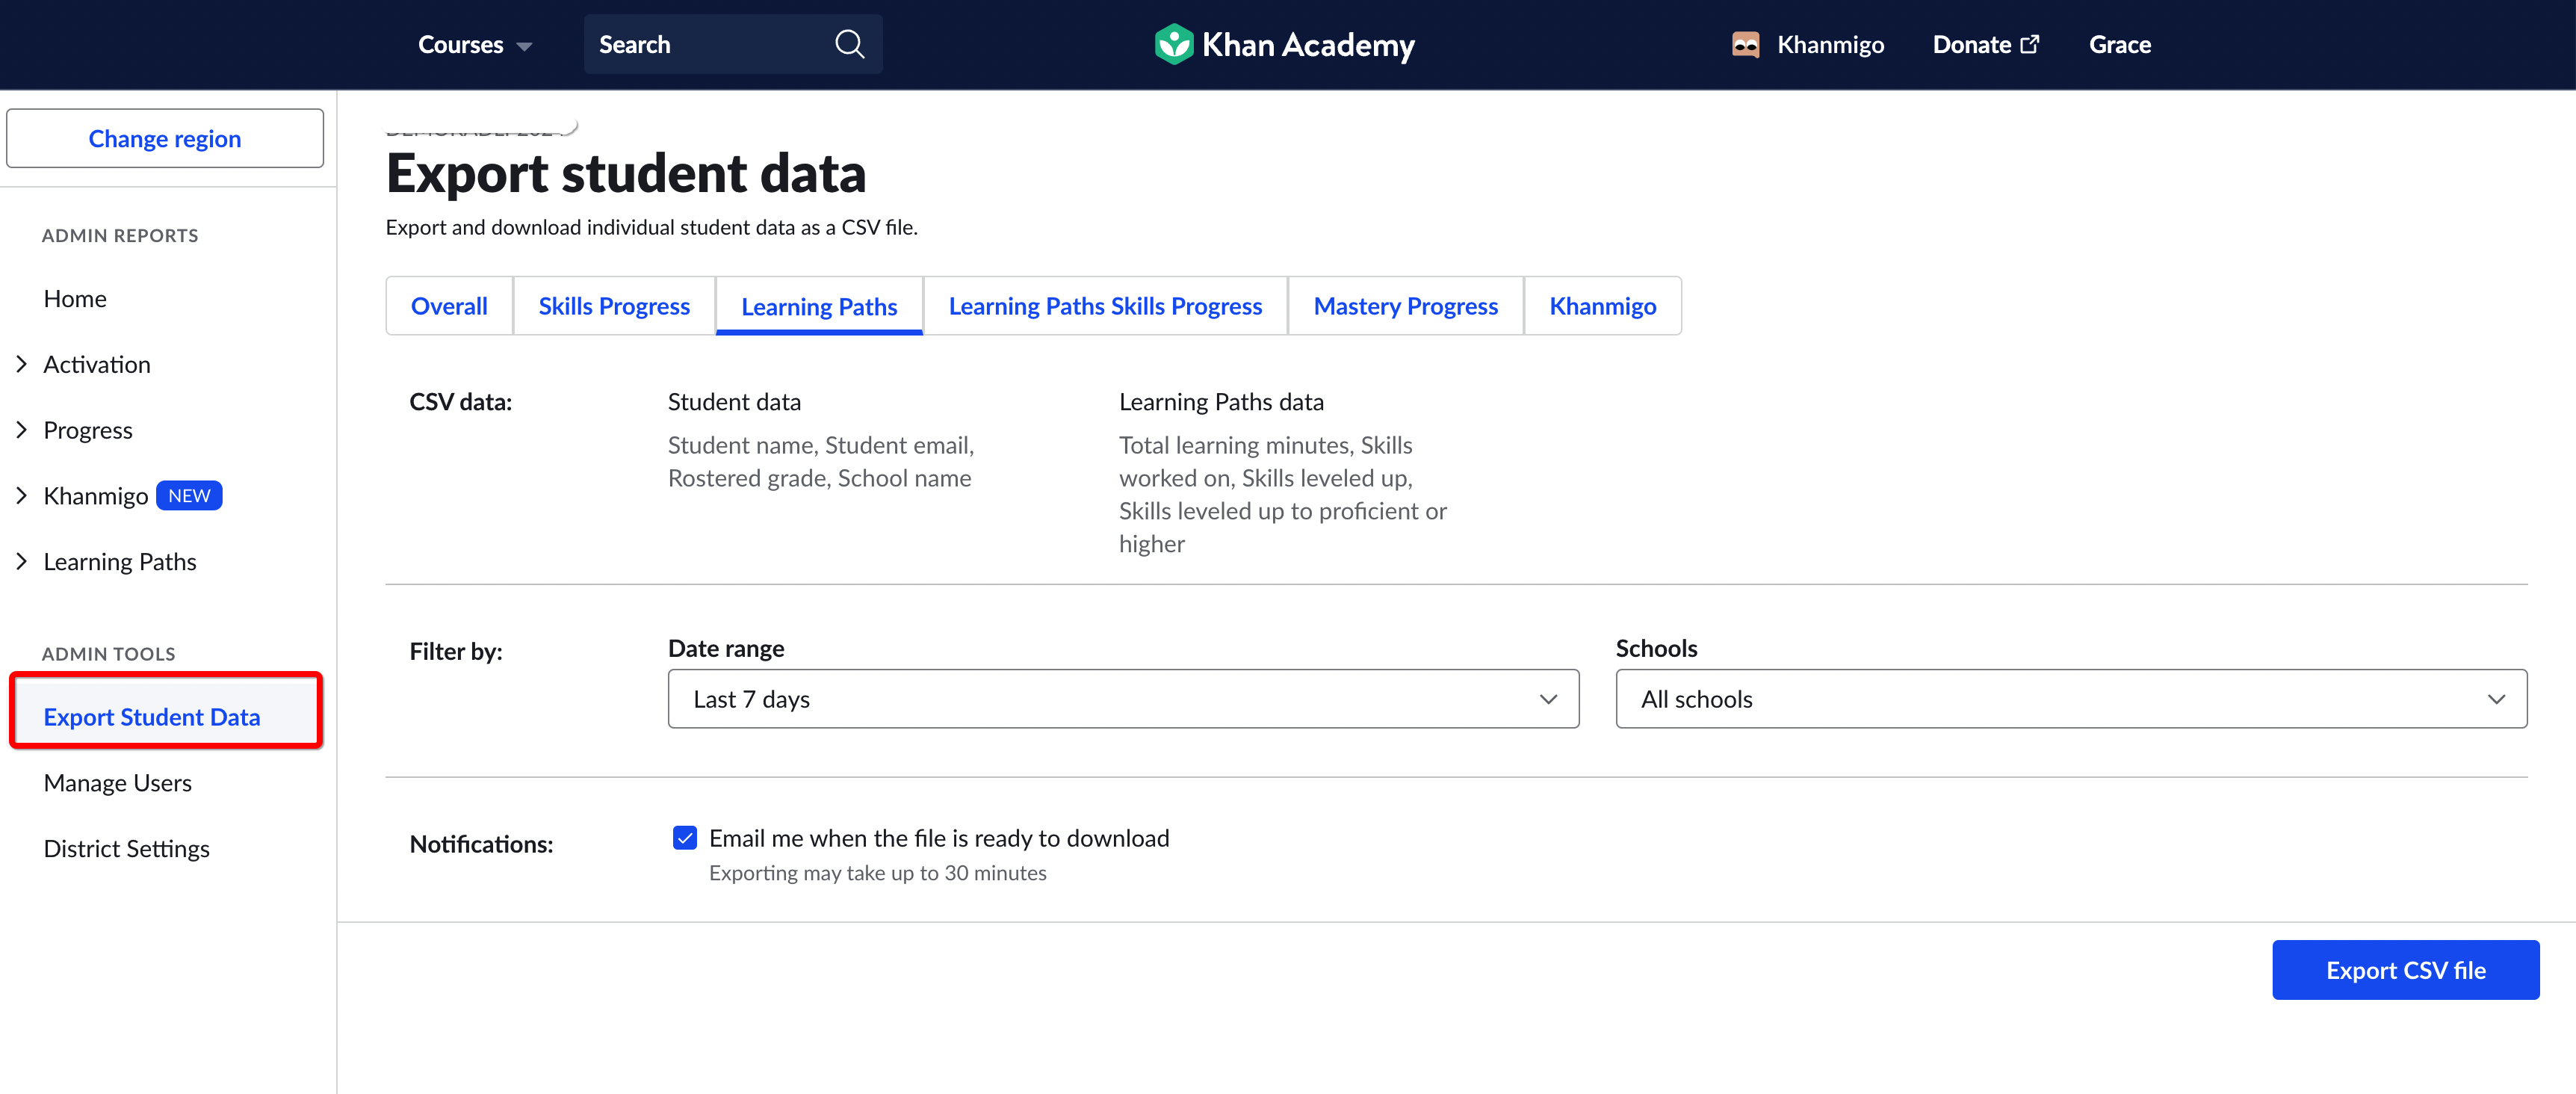This screenshot has height=1094, width=2576.
Task: Uncheck the email notification checkbox
Action: tap(684, 838)
